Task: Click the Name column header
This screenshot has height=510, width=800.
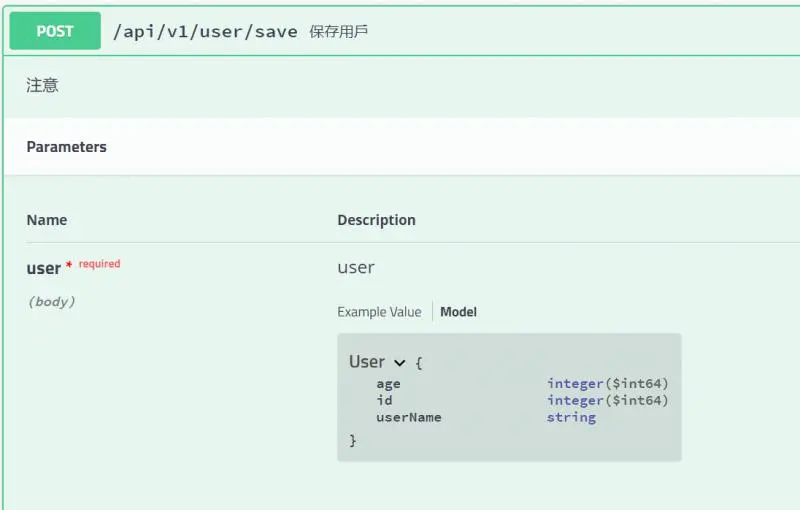Action: (47, 220)
